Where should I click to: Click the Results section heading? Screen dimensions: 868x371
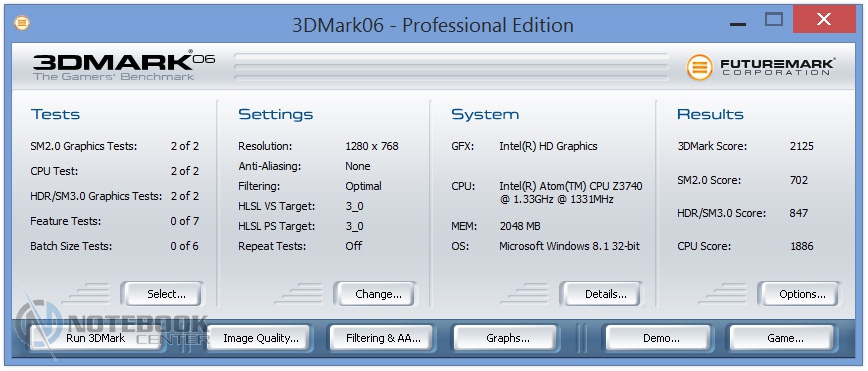click(x=710, y=115)
